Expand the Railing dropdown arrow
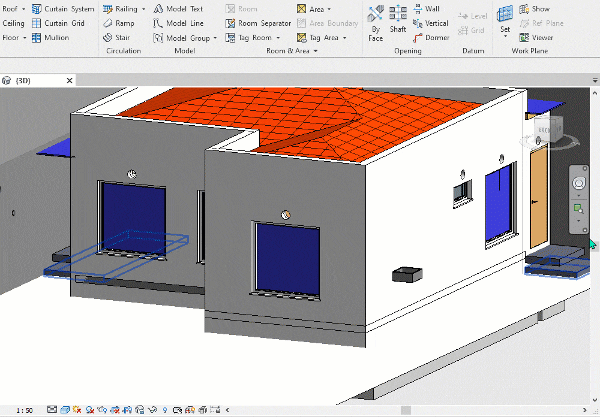Image resolution: width=600 pixels, height=417 pixels. [x=143, y=9]
